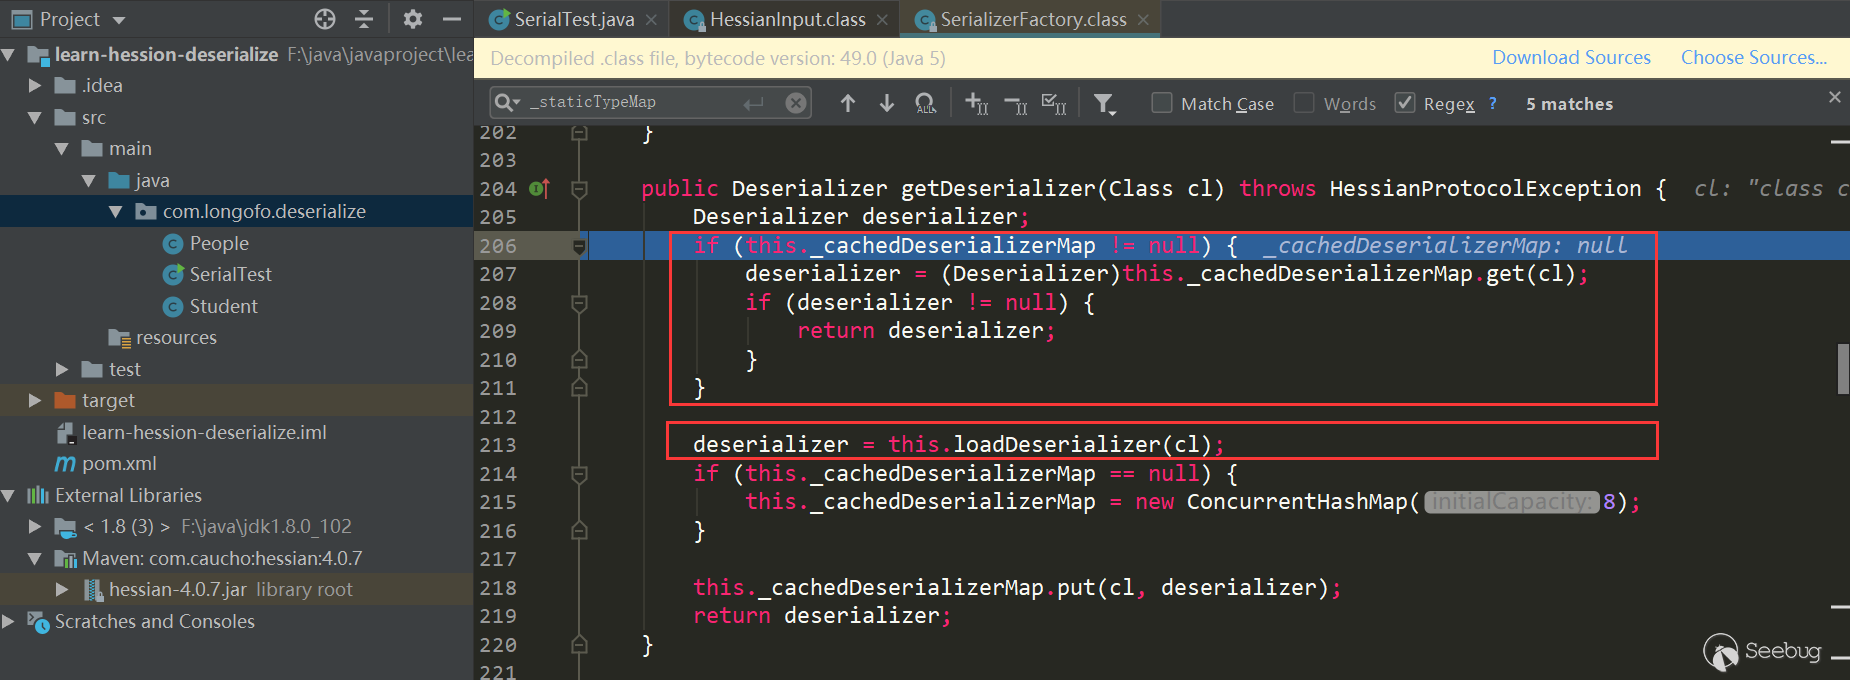Image resolution: width=1850 pixels, height=680 pixels.
Task: Select the resources folder
Action: pyautogui.click(x=176, y=337)
